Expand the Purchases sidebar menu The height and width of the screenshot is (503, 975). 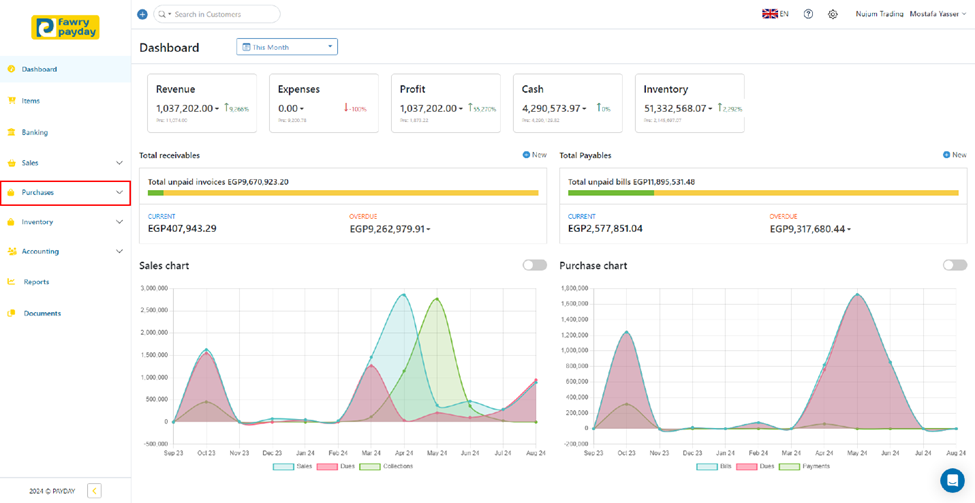click(x=65, y=192)
